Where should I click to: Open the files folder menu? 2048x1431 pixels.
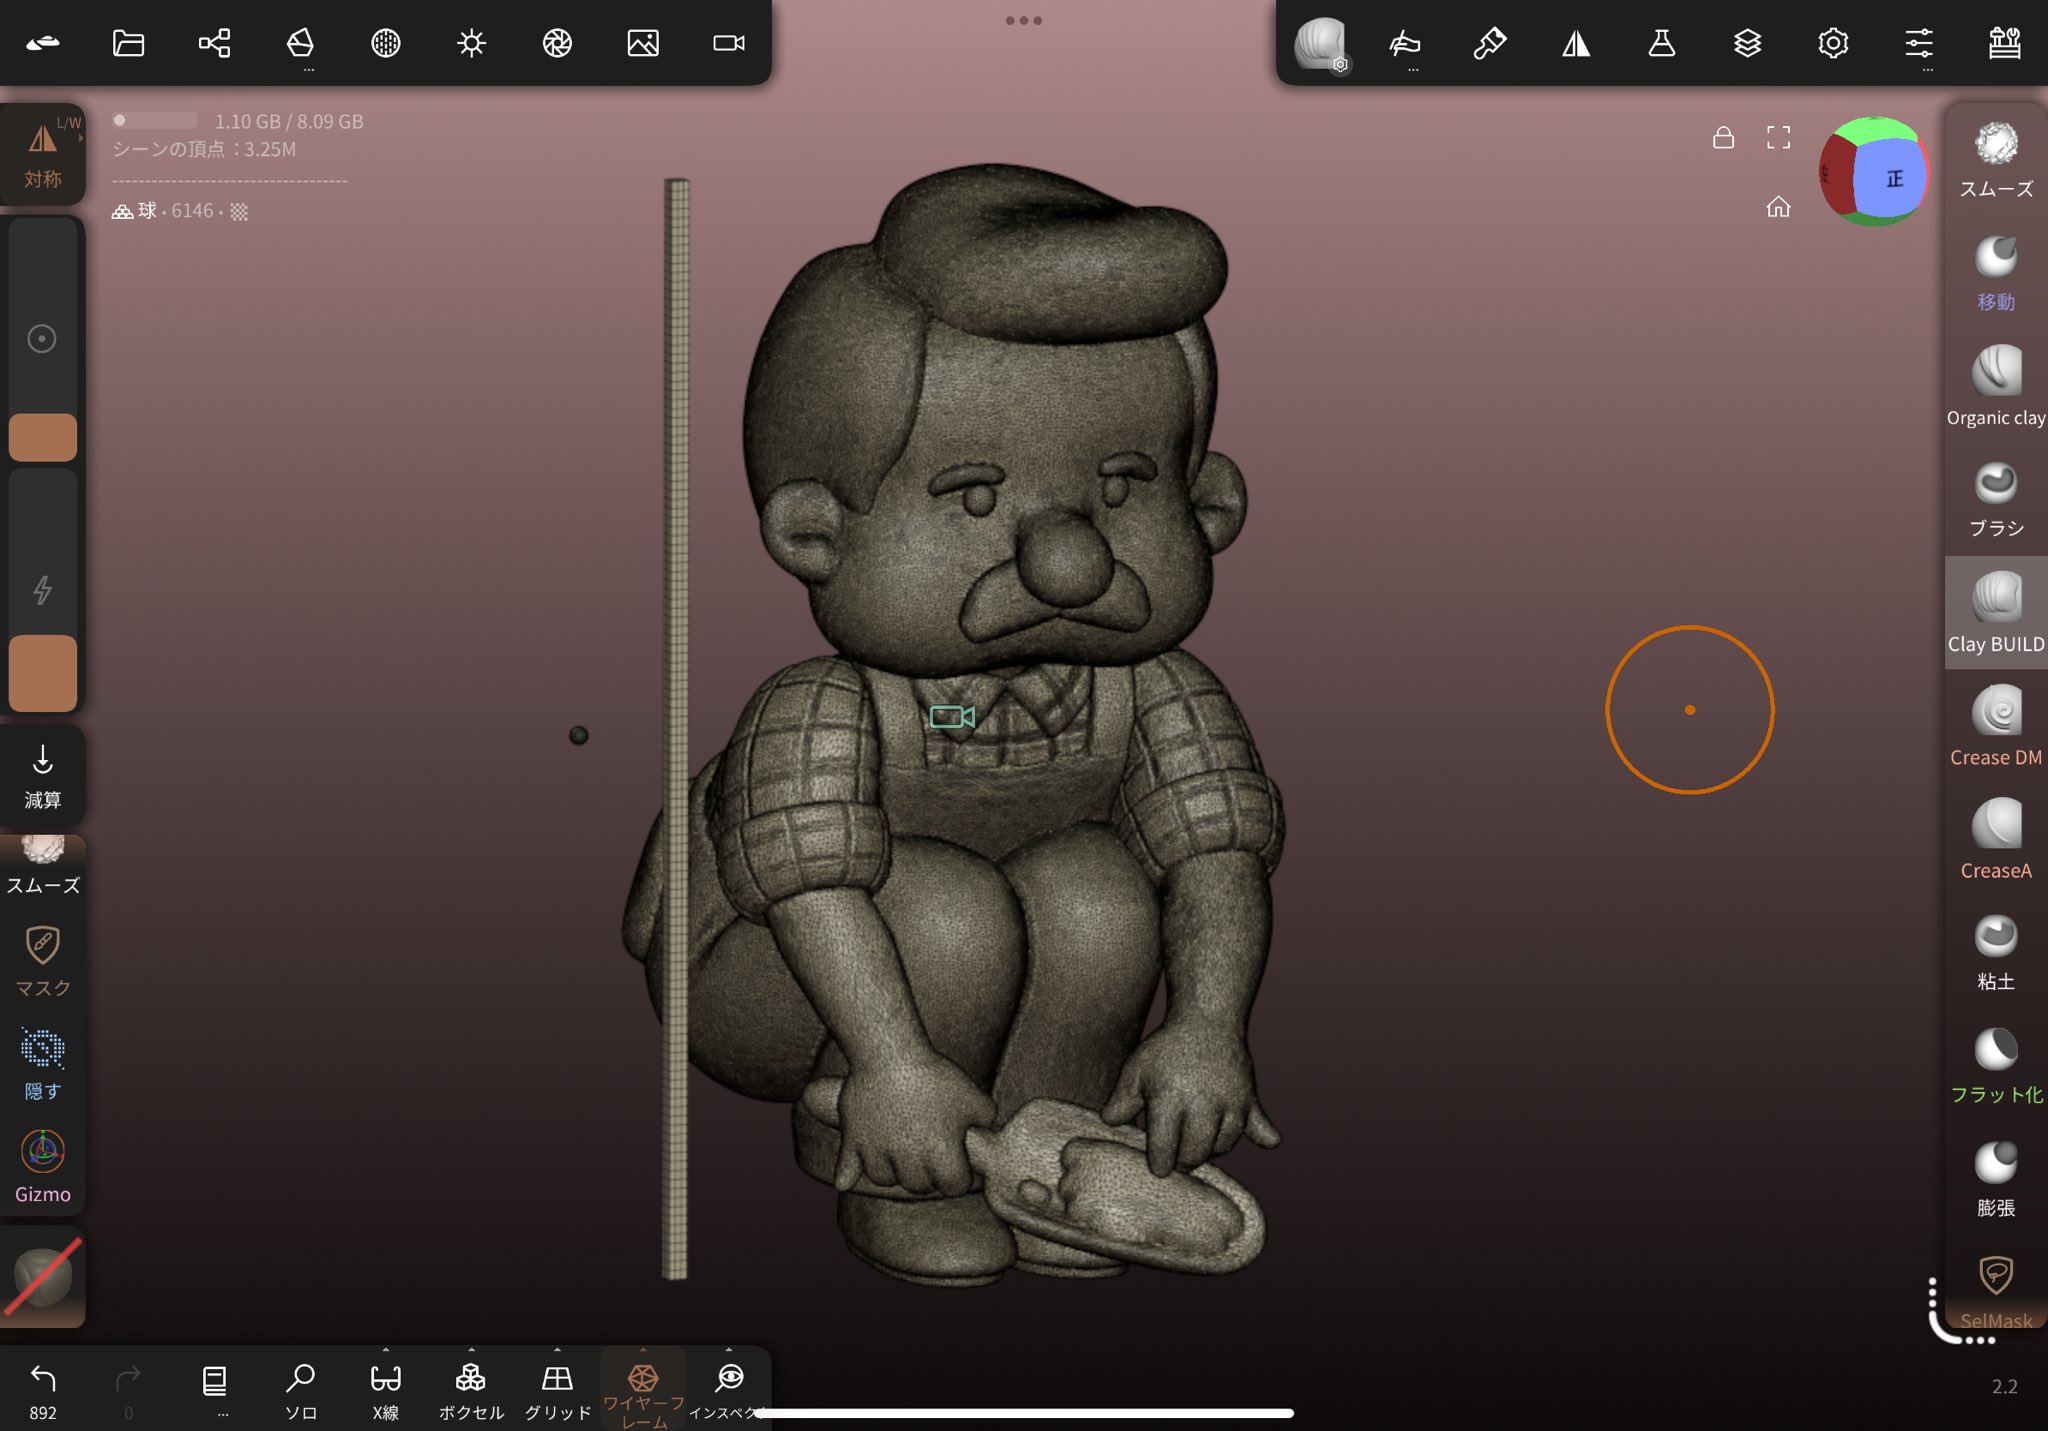tap(128, 43)
